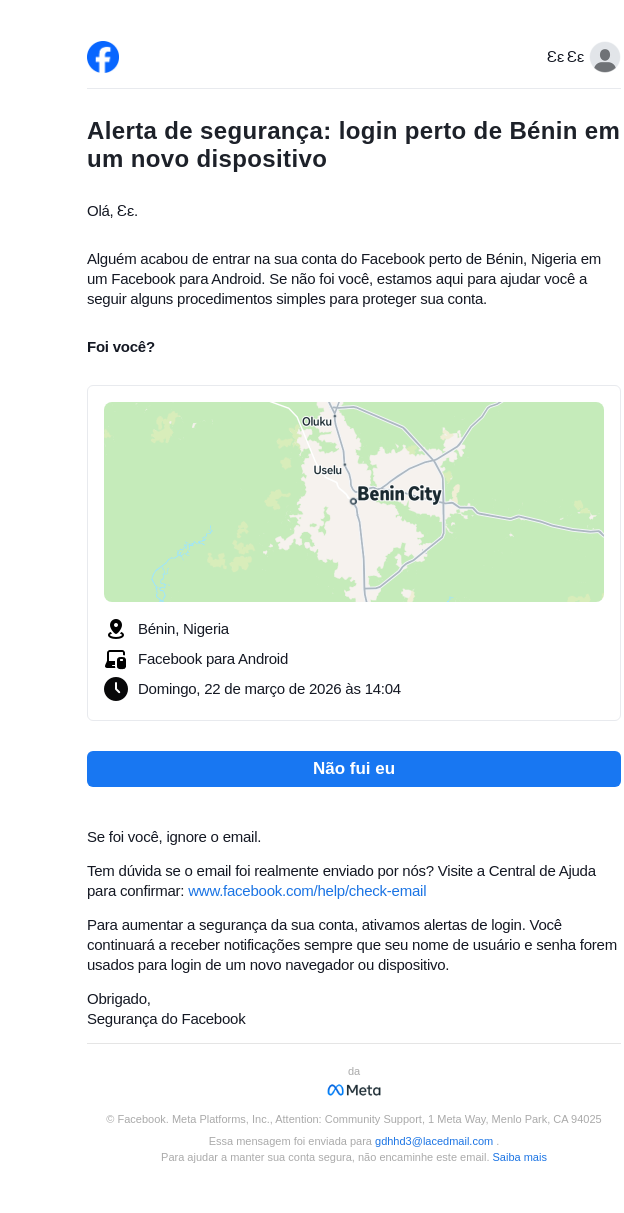The width and height of the screenshot is (624, 1213).
Task: Click the Benin City map marker dot
Action: point(353,501)
